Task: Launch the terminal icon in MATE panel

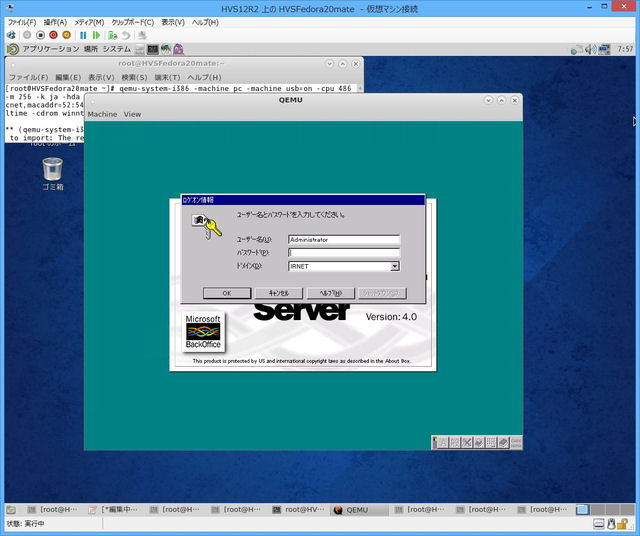Action: 153,49
